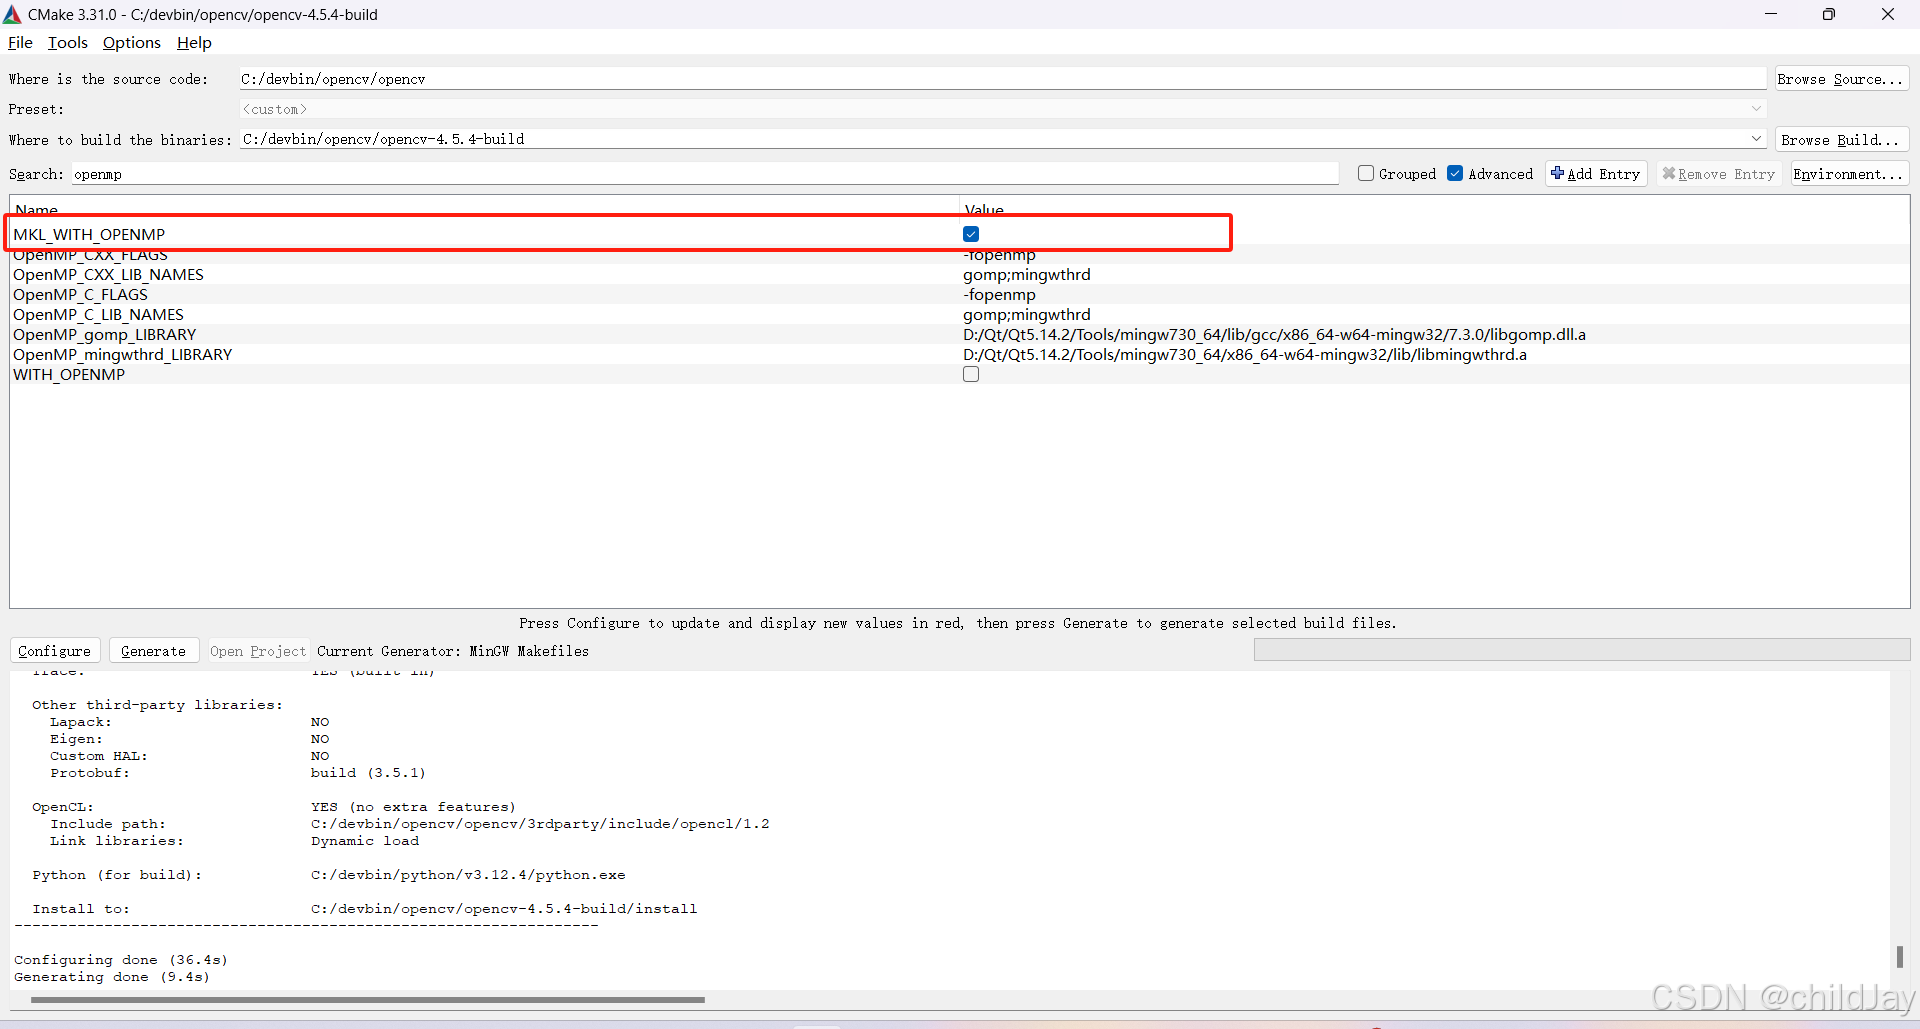Close the CMake window
1920x1029 pixels.
click(x=1888, y=14)
